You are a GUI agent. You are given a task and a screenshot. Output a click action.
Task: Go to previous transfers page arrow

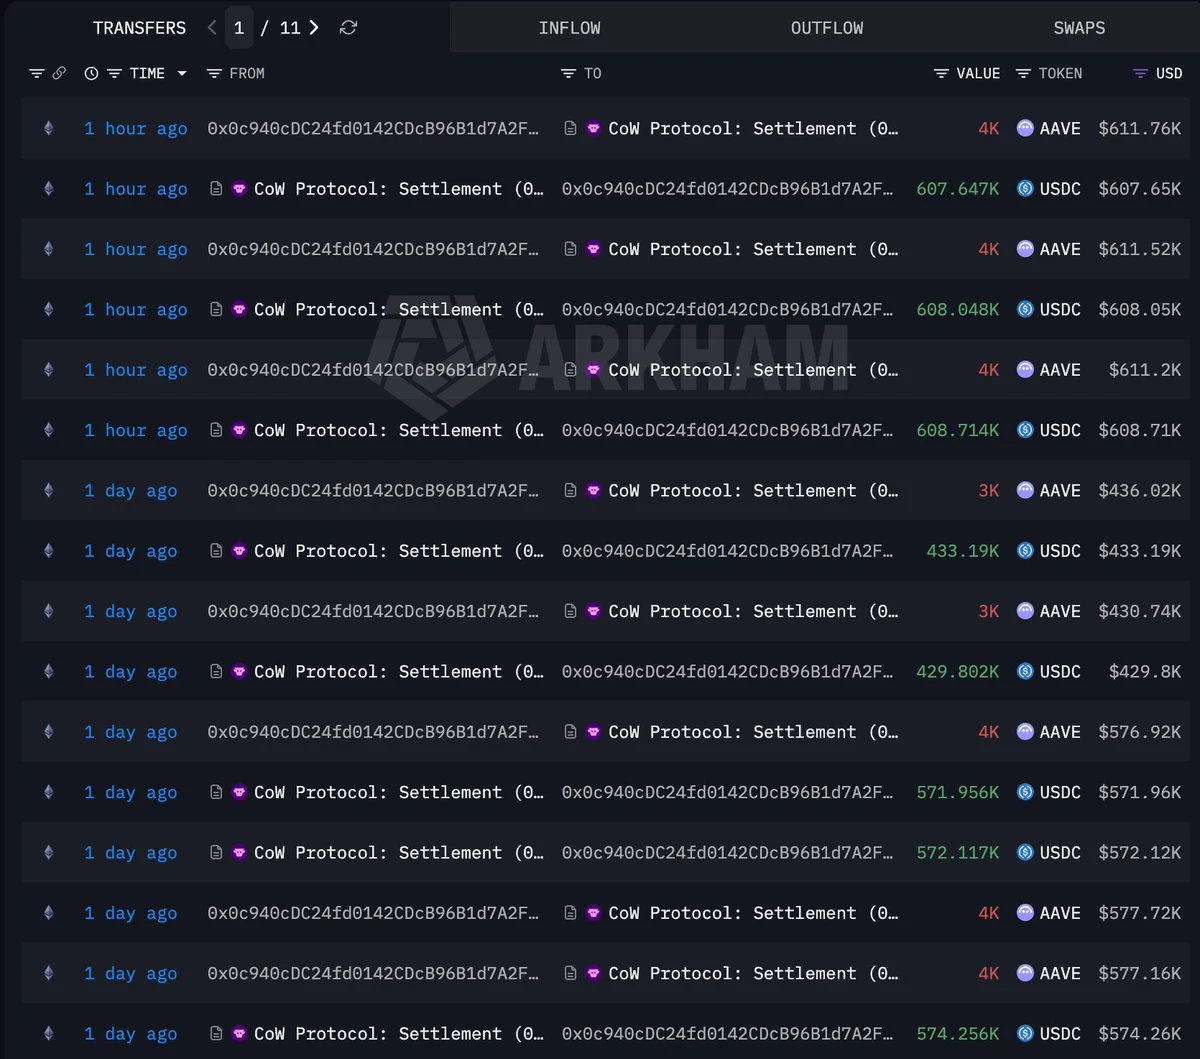212,28
